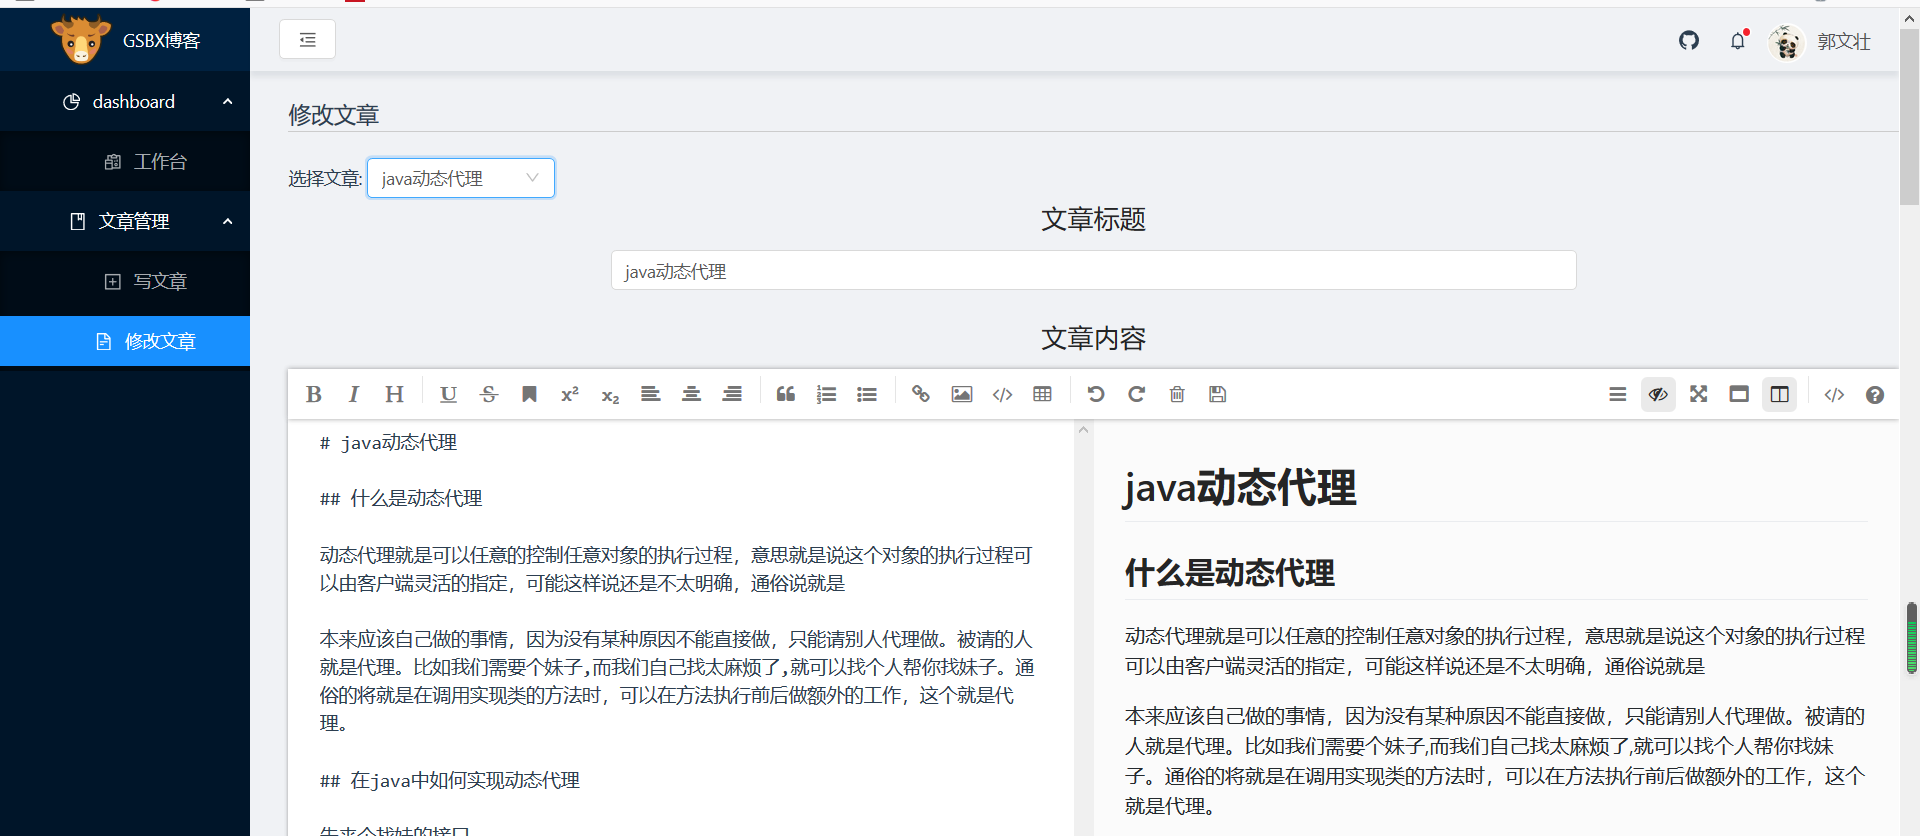This screenshot has width=1920, height=836.
Task: Click the '文章内容' section label
Action: pos(1093,338)
